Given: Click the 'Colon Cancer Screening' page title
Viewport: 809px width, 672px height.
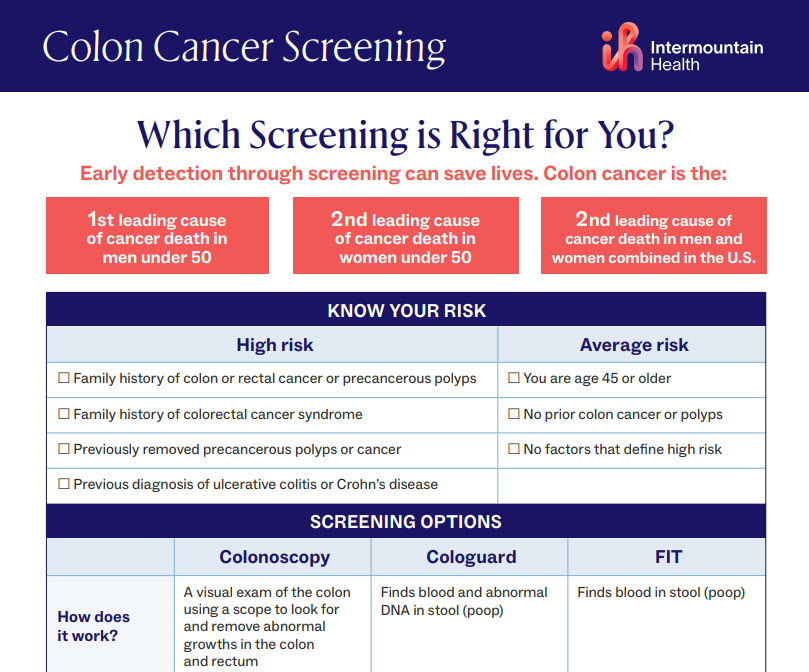Looking at the screenshot, I should tap(244, 47).
